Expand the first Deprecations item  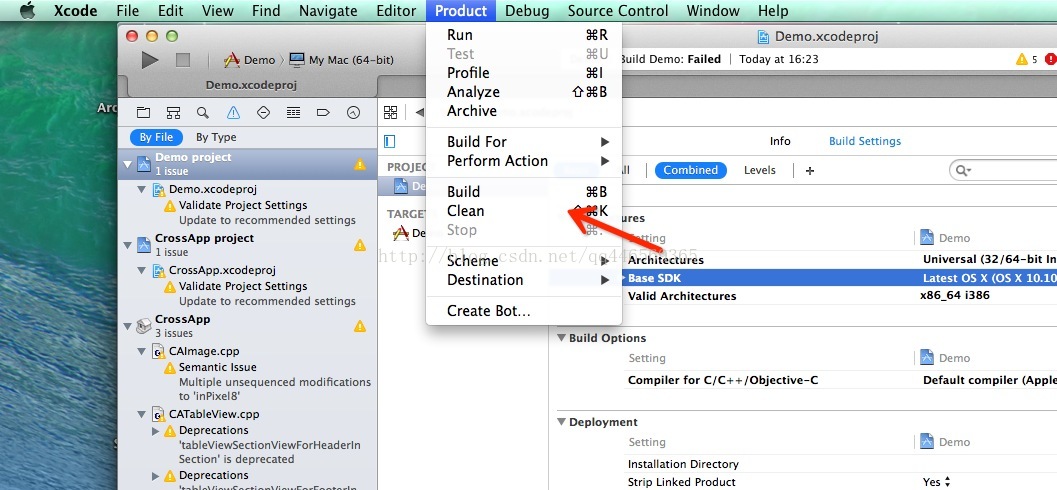click(156, 431)
